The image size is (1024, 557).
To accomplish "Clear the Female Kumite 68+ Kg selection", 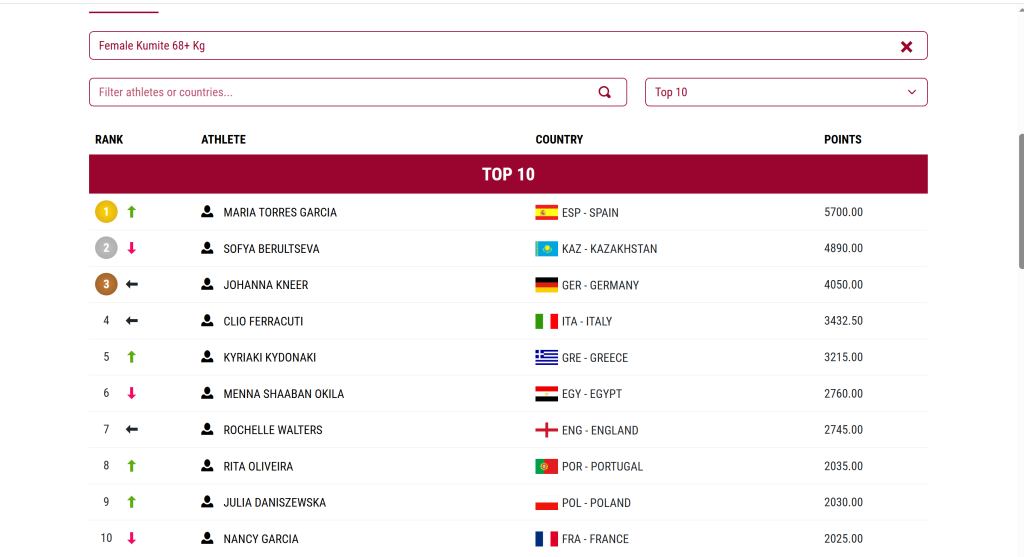I will click(906, 46).
